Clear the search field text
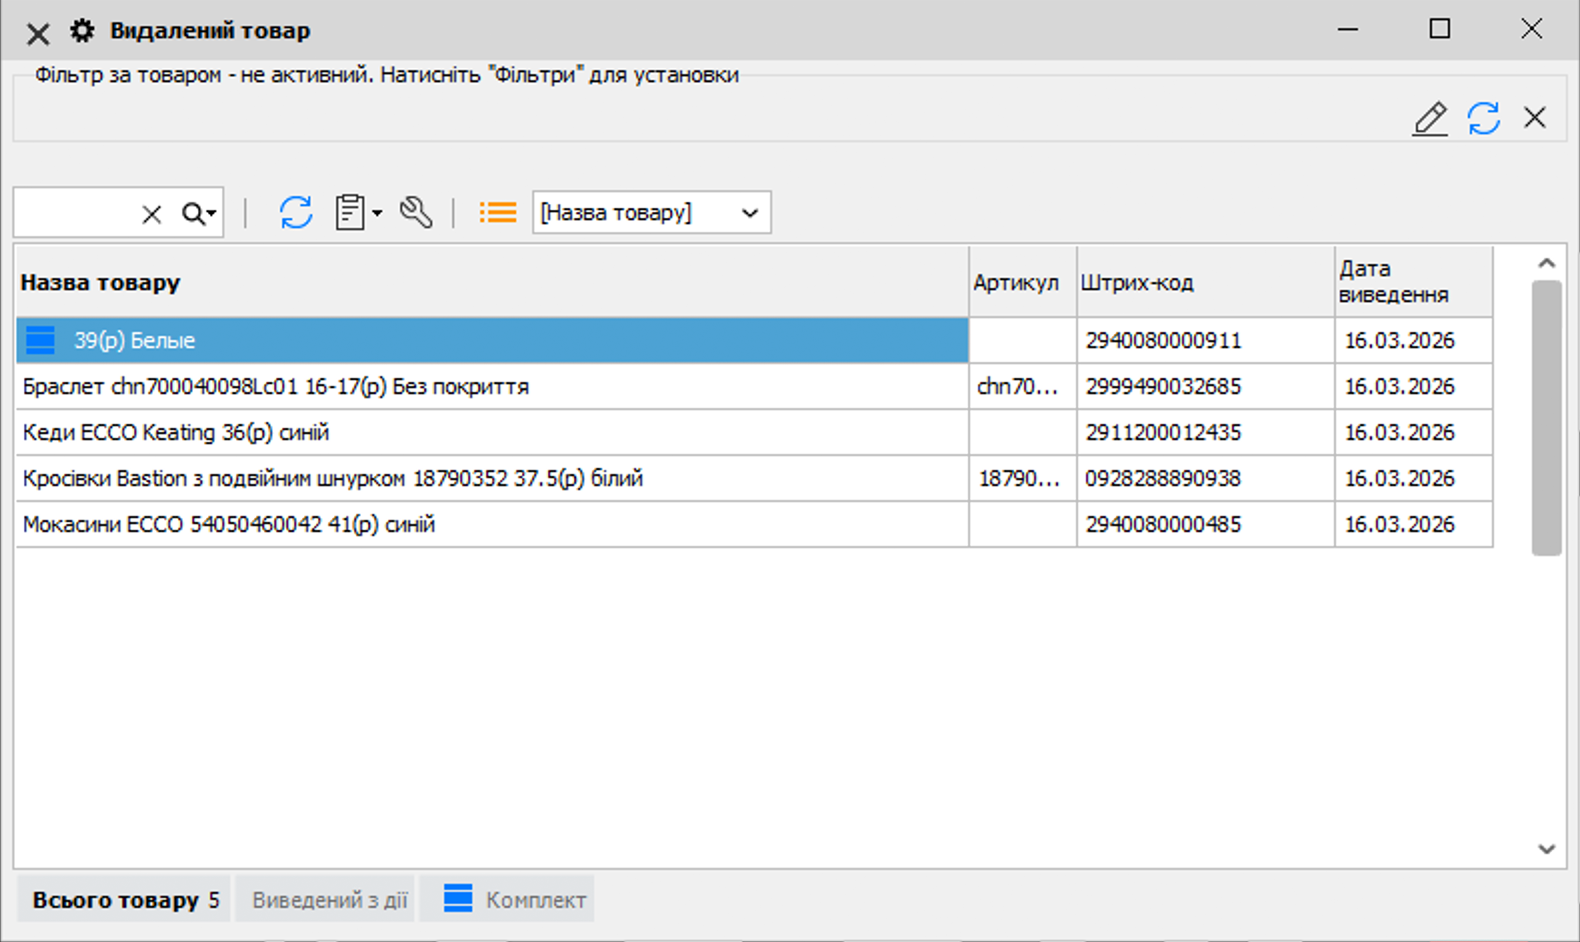Viewport: 1580px width, 942px height. [151, 214]
